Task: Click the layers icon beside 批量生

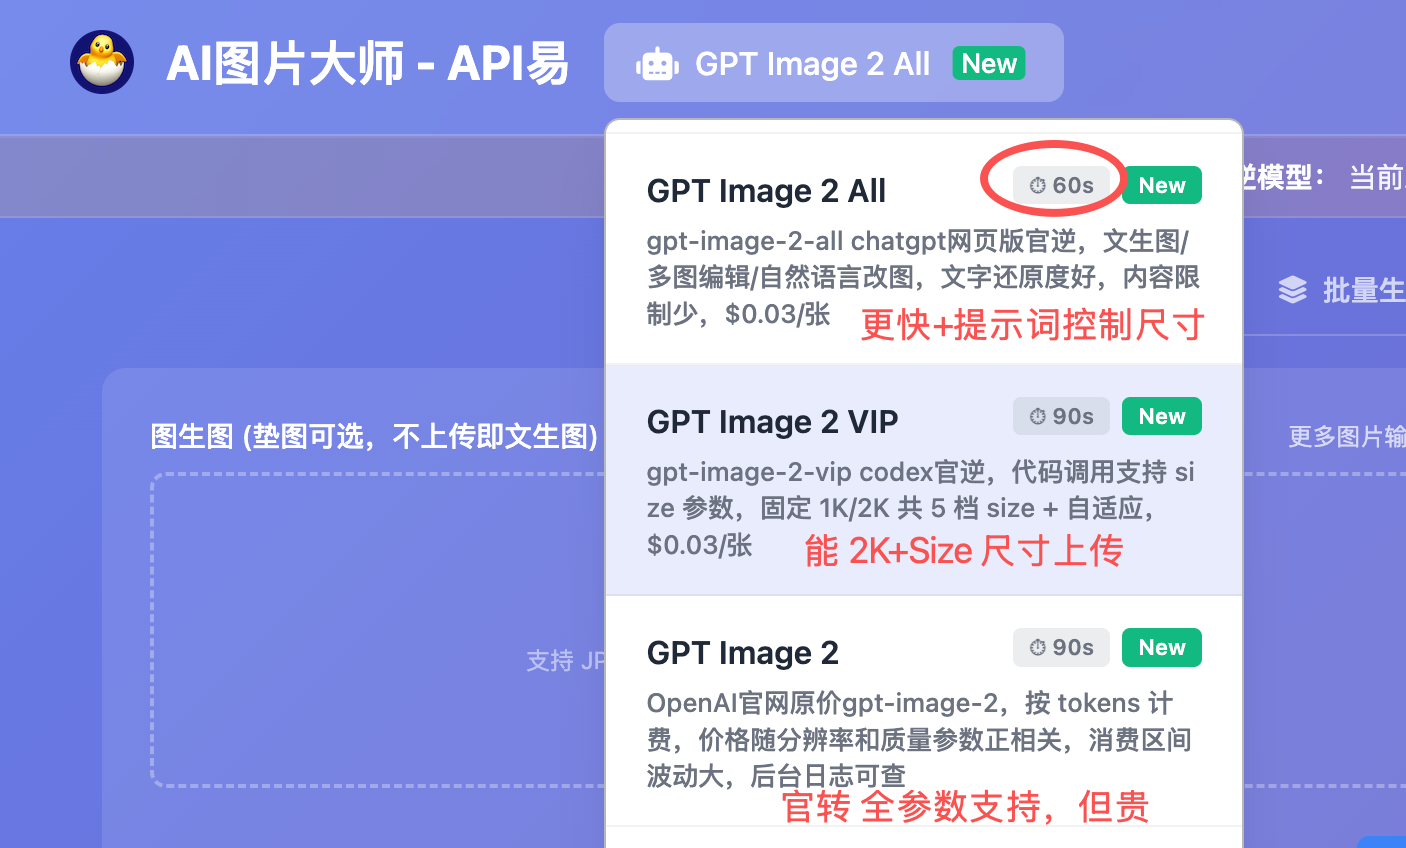Action: point(1292,290)
